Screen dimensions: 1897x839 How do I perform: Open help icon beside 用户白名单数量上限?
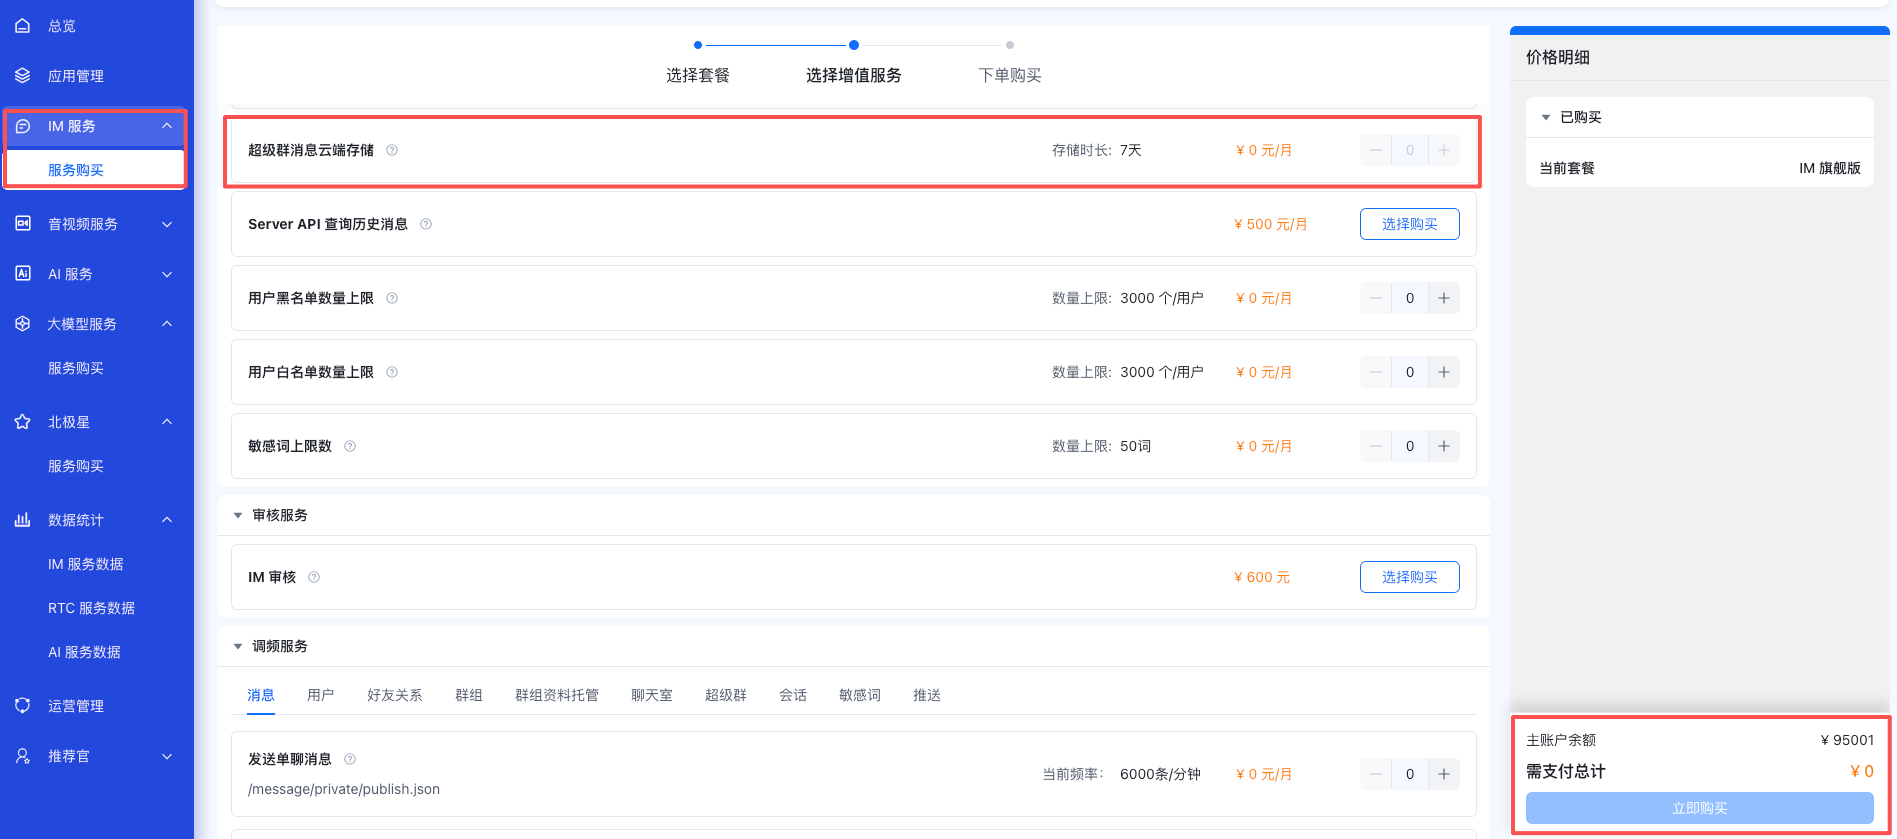[392, 372]
